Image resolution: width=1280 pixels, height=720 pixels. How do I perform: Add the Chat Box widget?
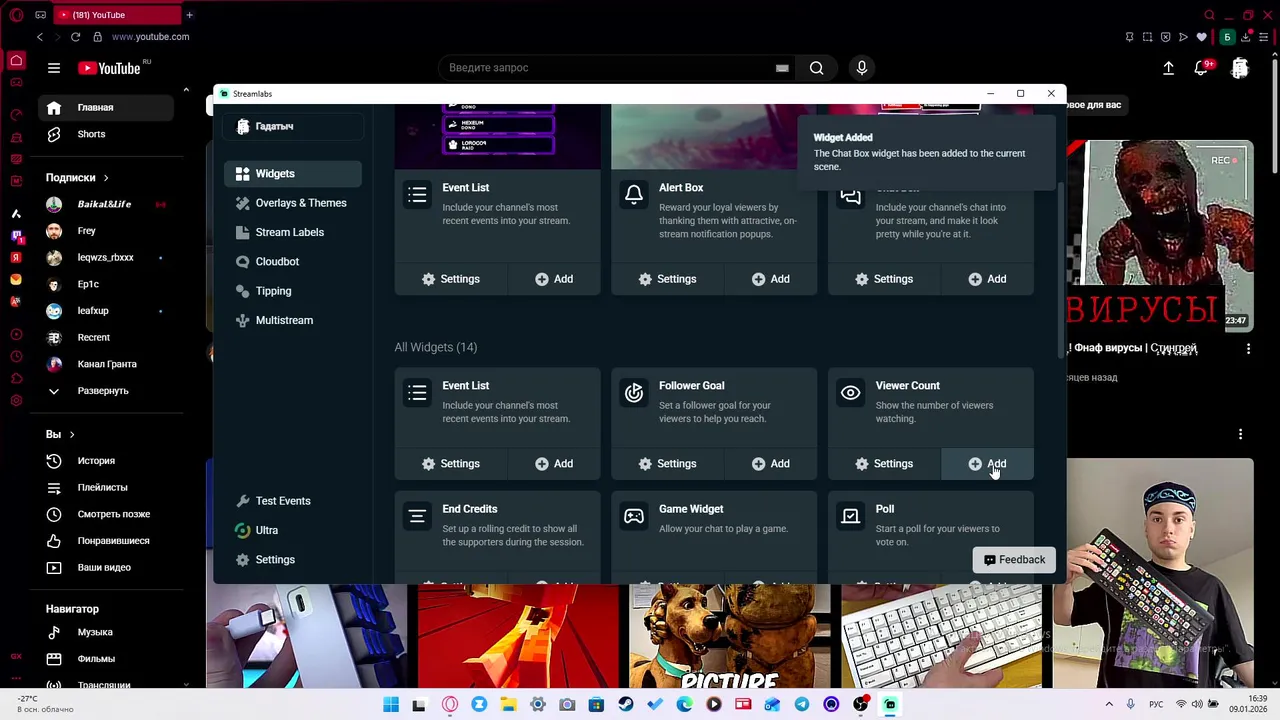tap(987, 279)
